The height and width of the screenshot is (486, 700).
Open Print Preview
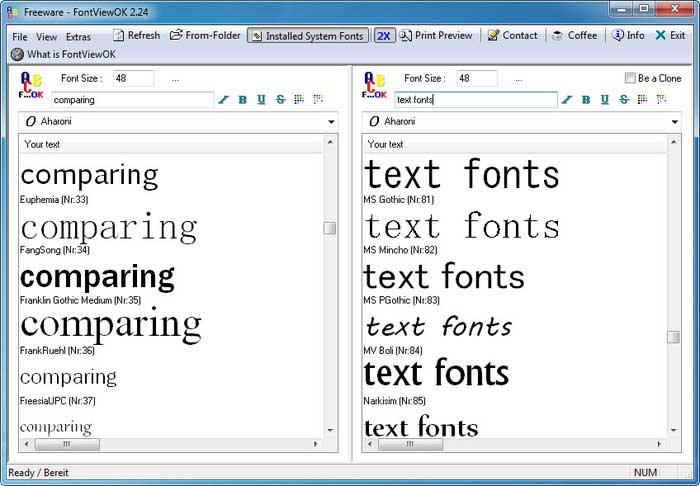[436, 36]
